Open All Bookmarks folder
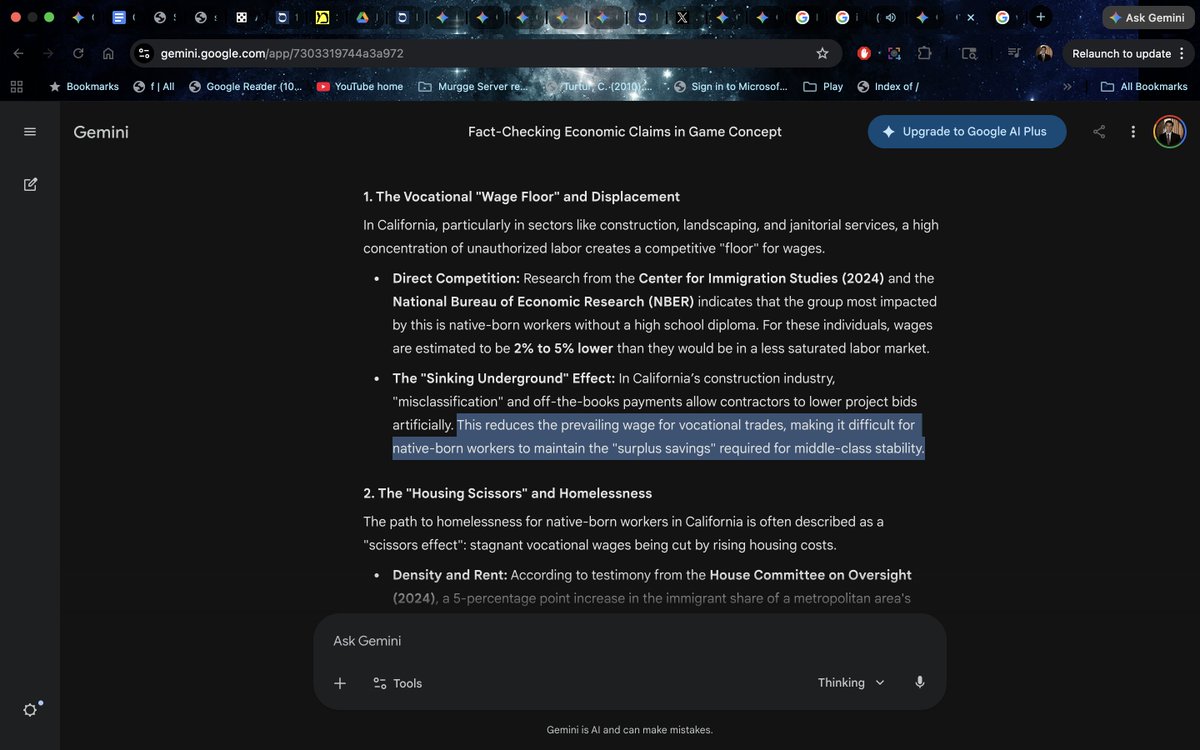The image size is (1200, 750). click(1143, 87)
